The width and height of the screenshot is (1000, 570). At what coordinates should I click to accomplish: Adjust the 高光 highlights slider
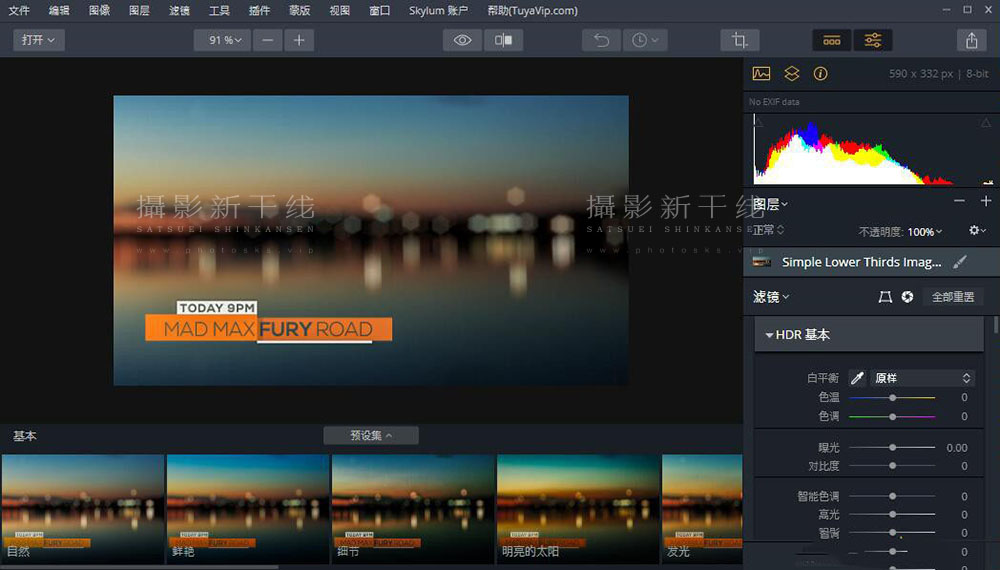892,514
